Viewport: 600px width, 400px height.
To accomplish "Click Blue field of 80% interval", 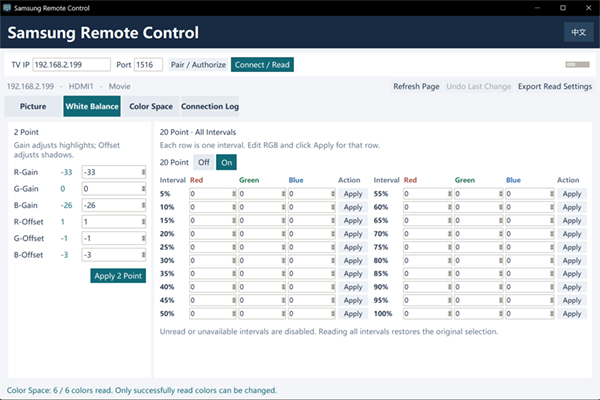I will pos(530,261).
